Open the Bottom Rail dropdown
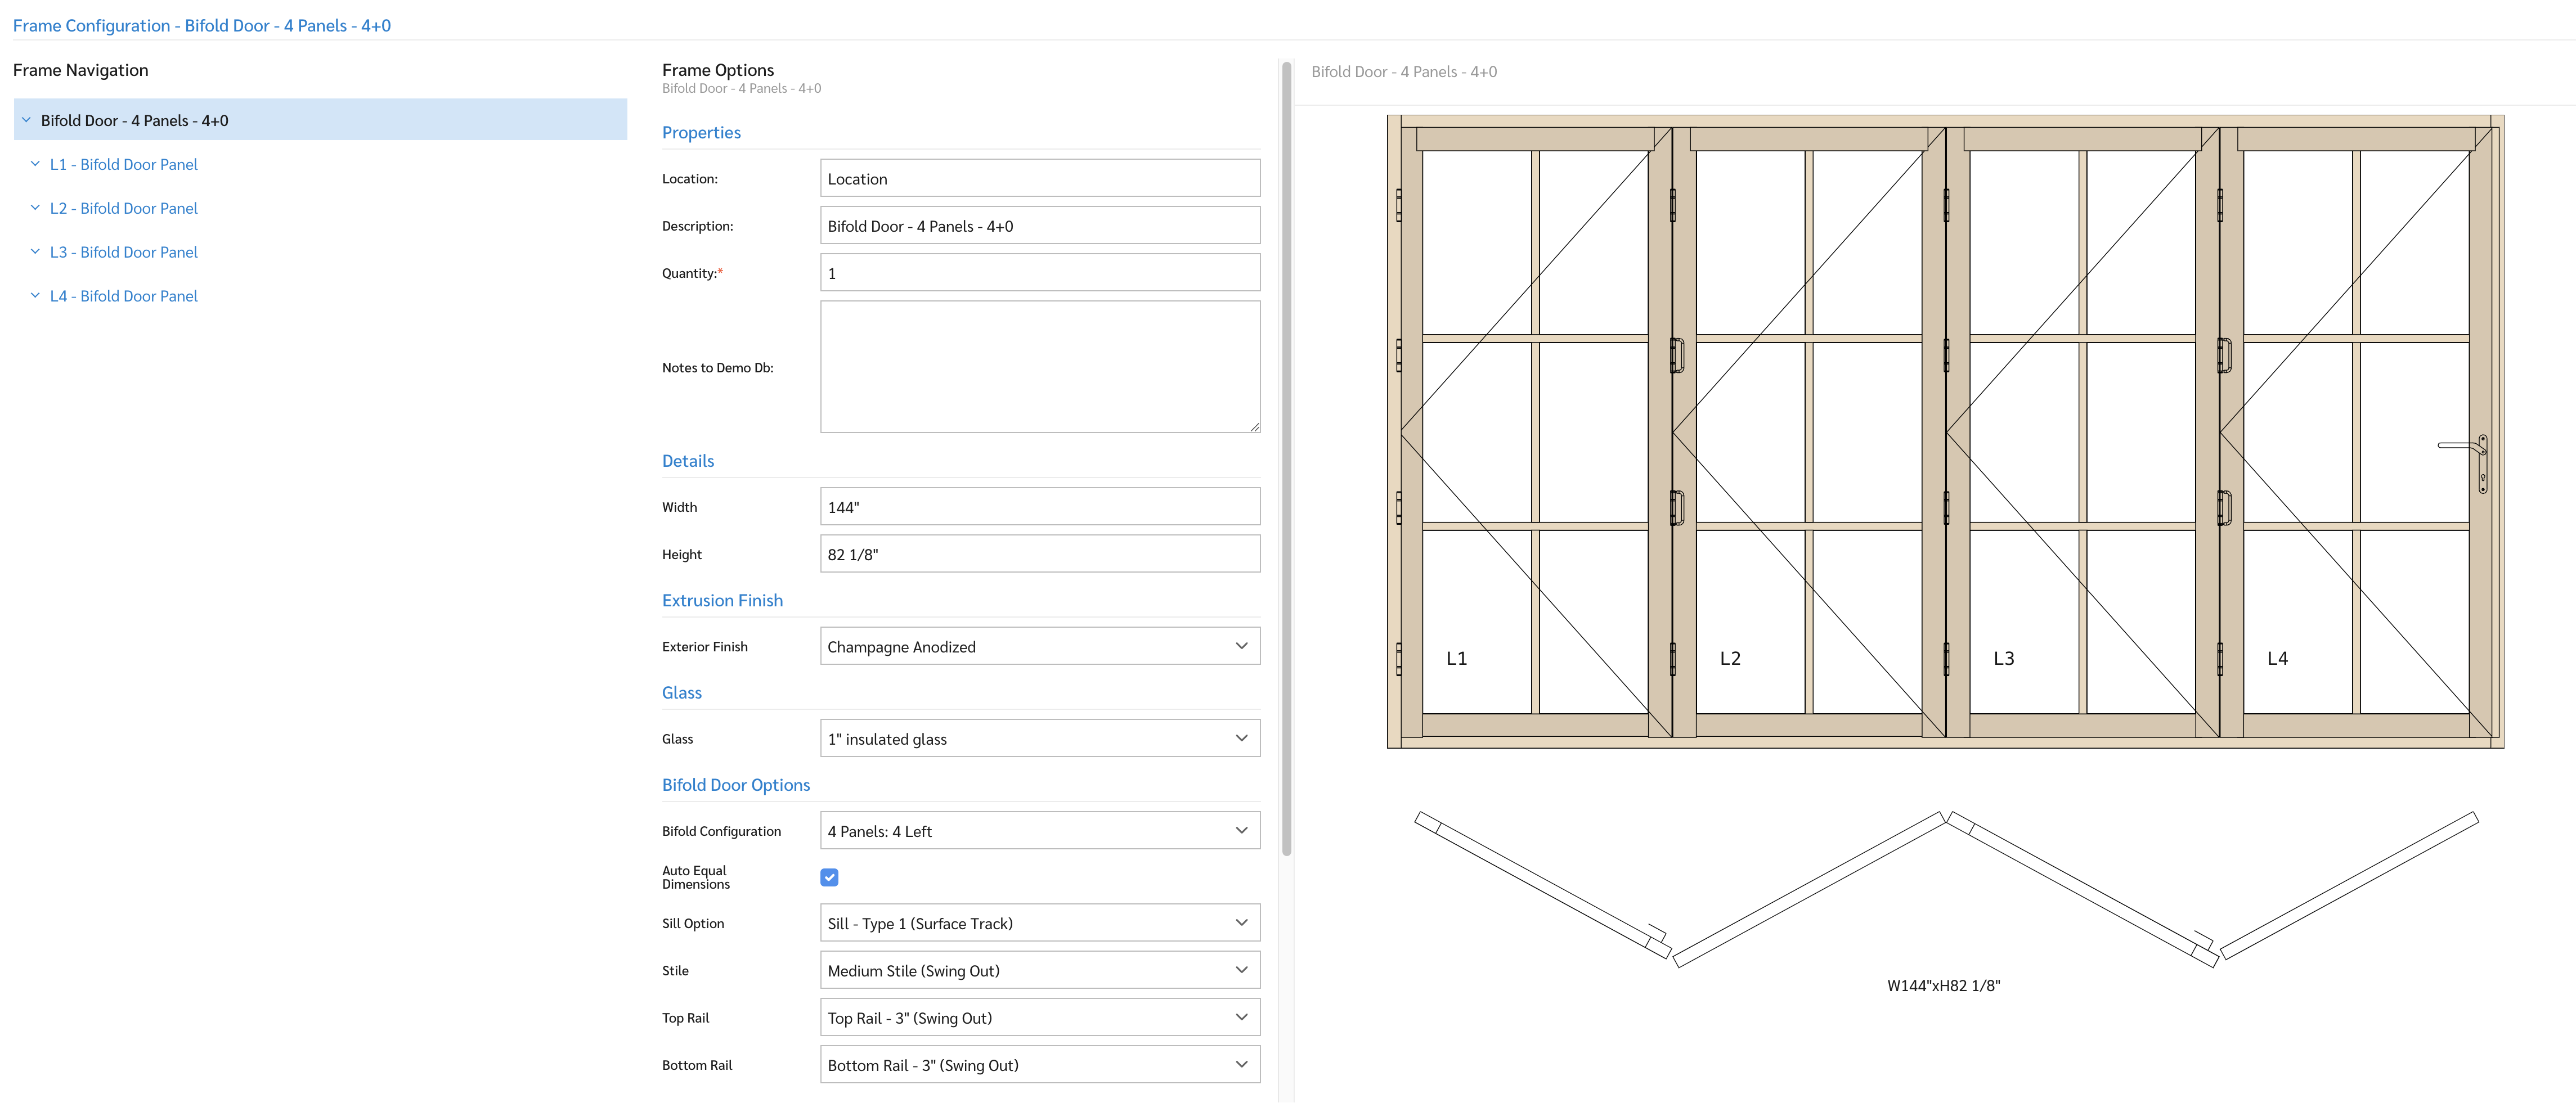The height and width of the screenshot is (1103, 2576). pos(1040,1065)
